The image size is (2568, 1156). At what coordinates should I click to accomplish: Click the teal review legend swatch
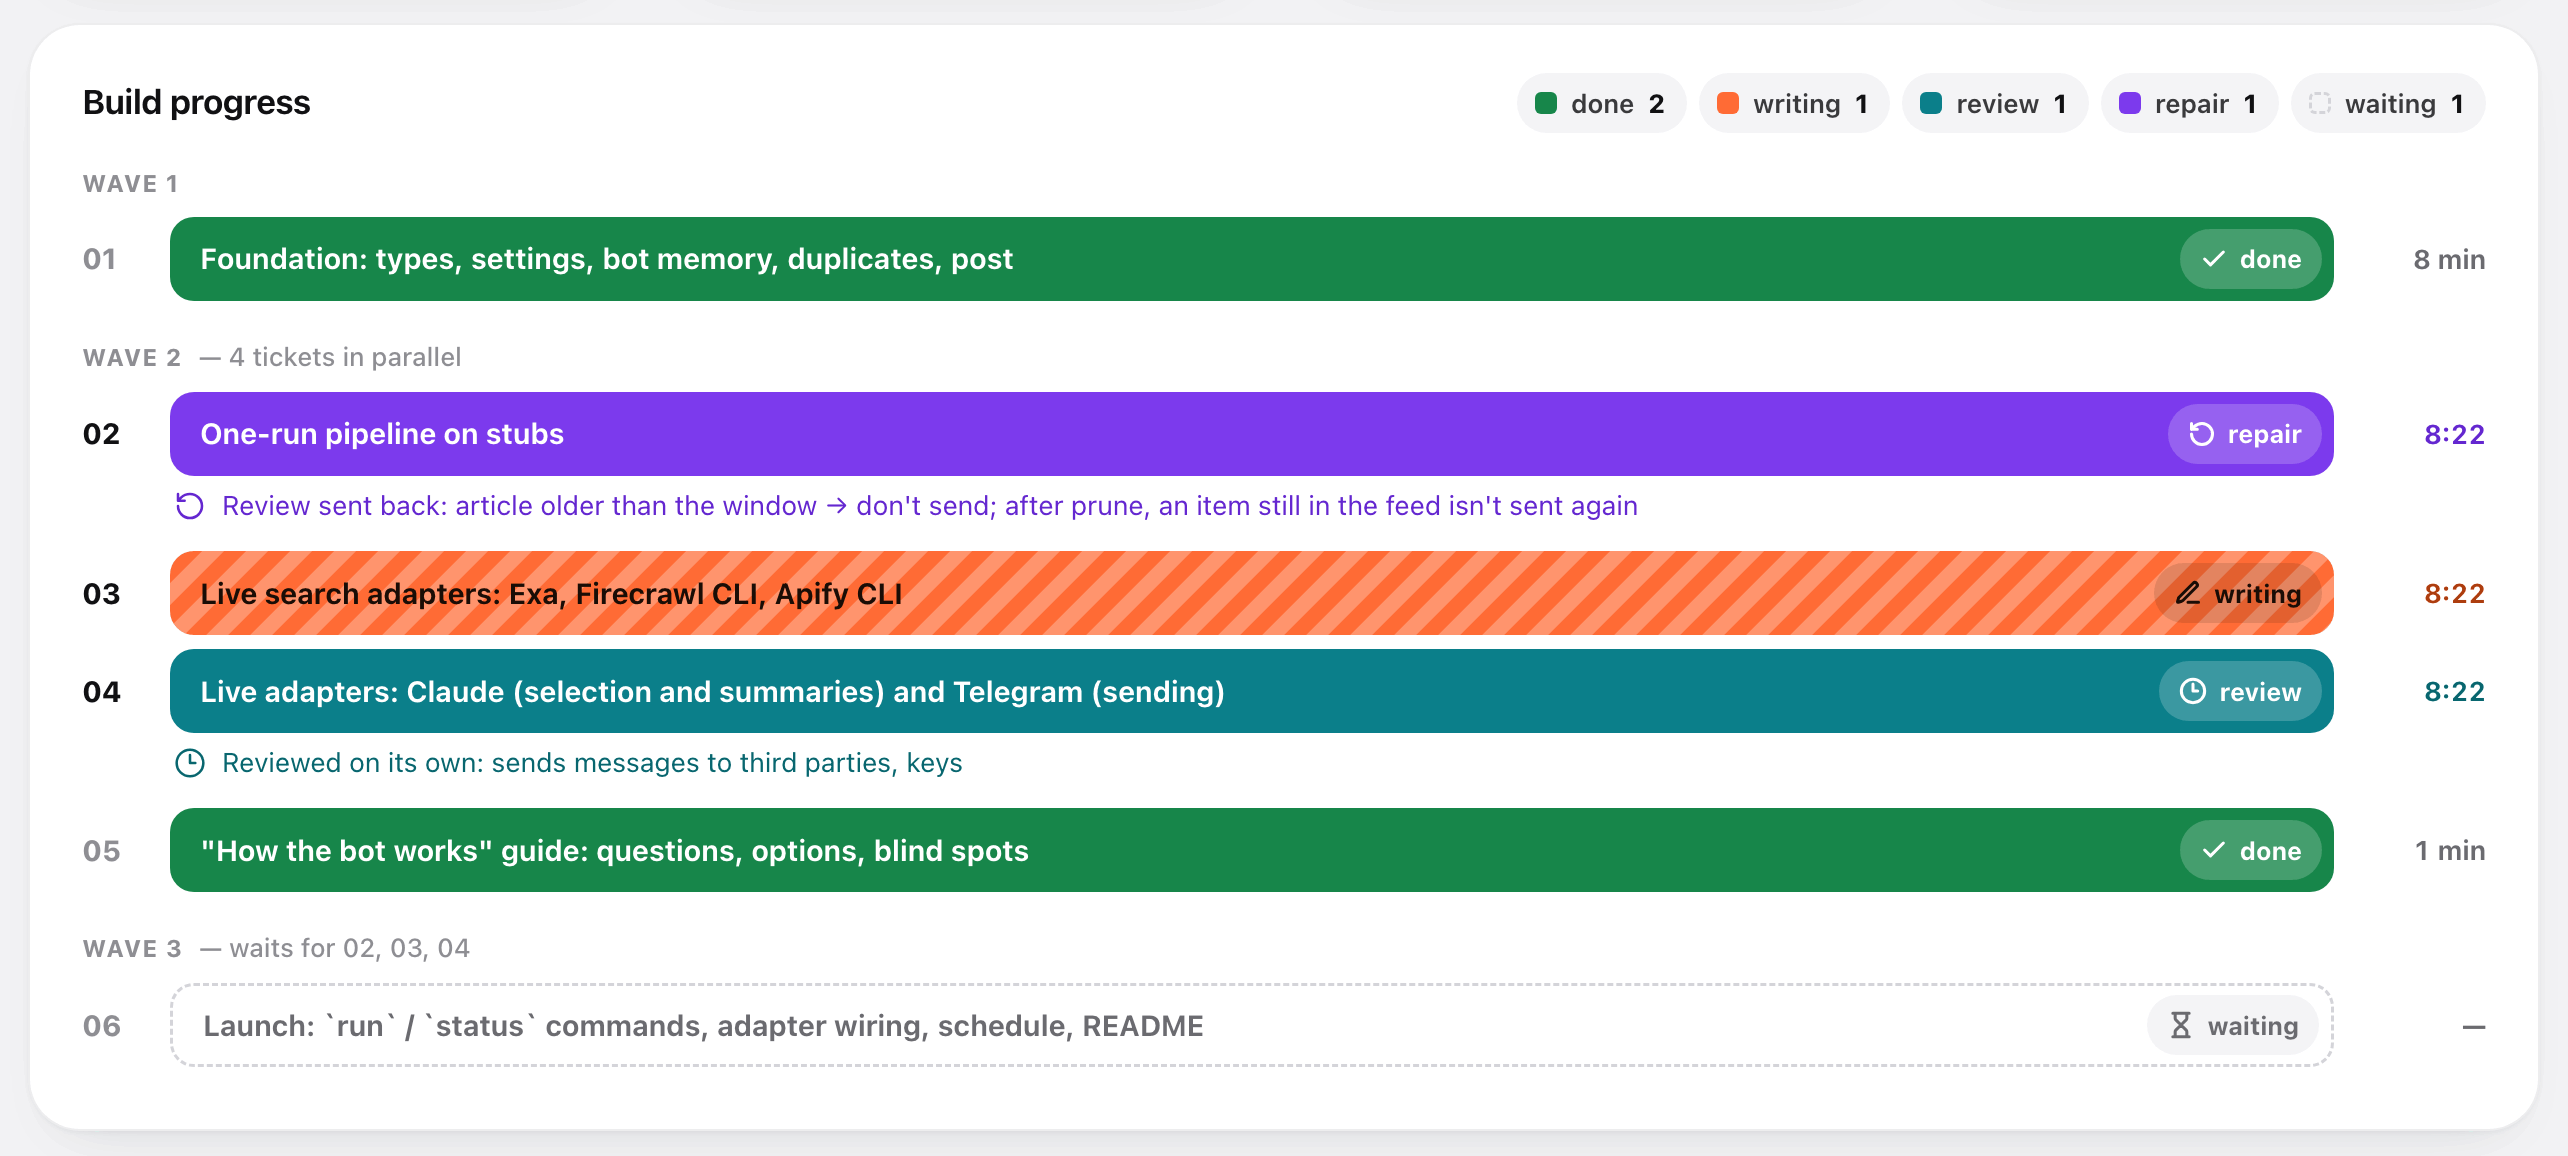click(x=1931, y=103)
